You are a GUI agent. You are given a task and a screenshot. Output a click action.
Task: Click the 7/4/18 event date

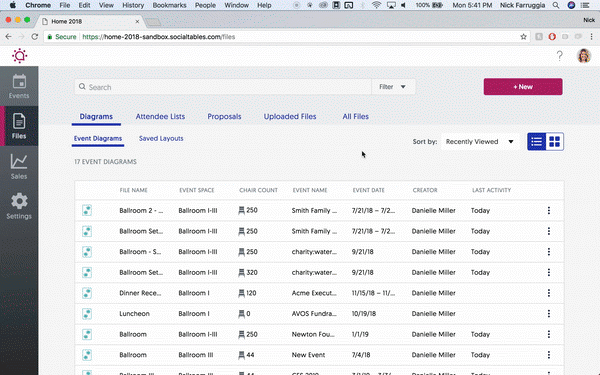tap(361, 355)
